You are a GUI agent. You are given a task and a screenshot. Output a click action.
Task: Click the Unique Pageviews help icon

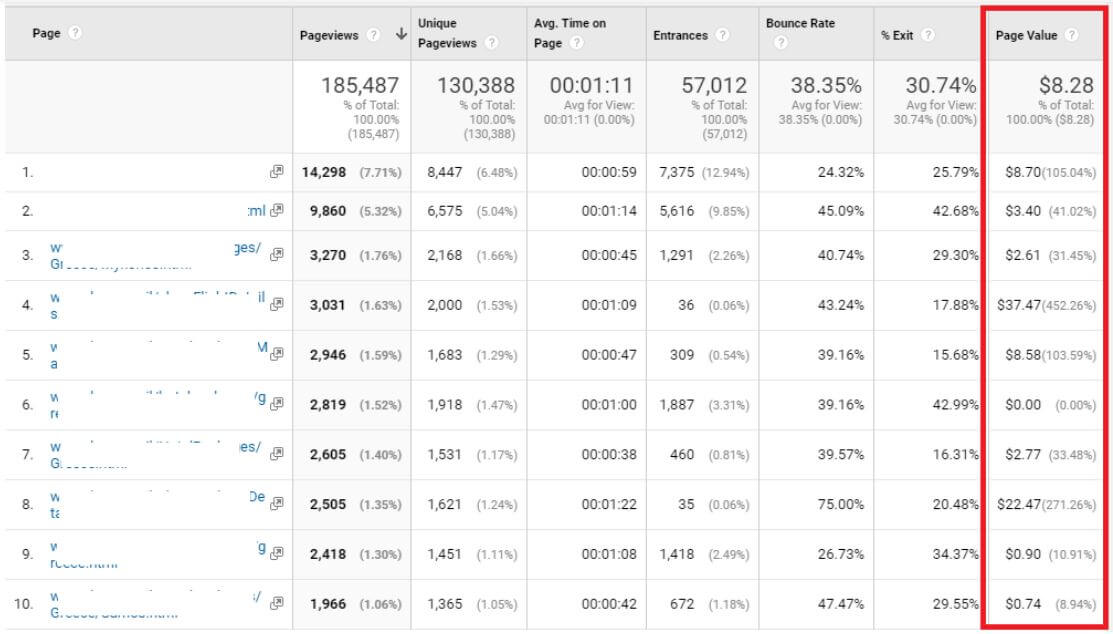click(491, 42)
